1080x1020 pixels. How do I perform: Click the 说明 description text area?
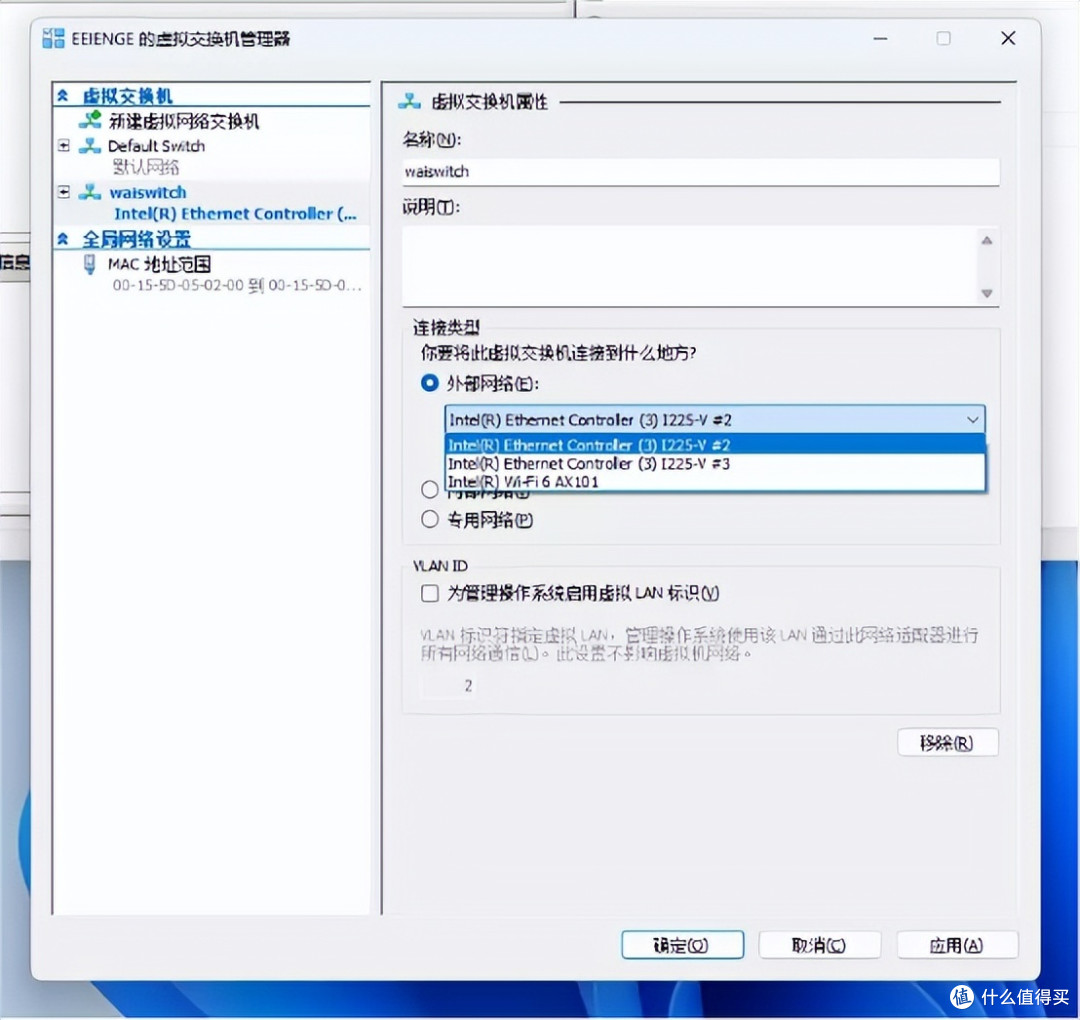(x=689, y=266)
